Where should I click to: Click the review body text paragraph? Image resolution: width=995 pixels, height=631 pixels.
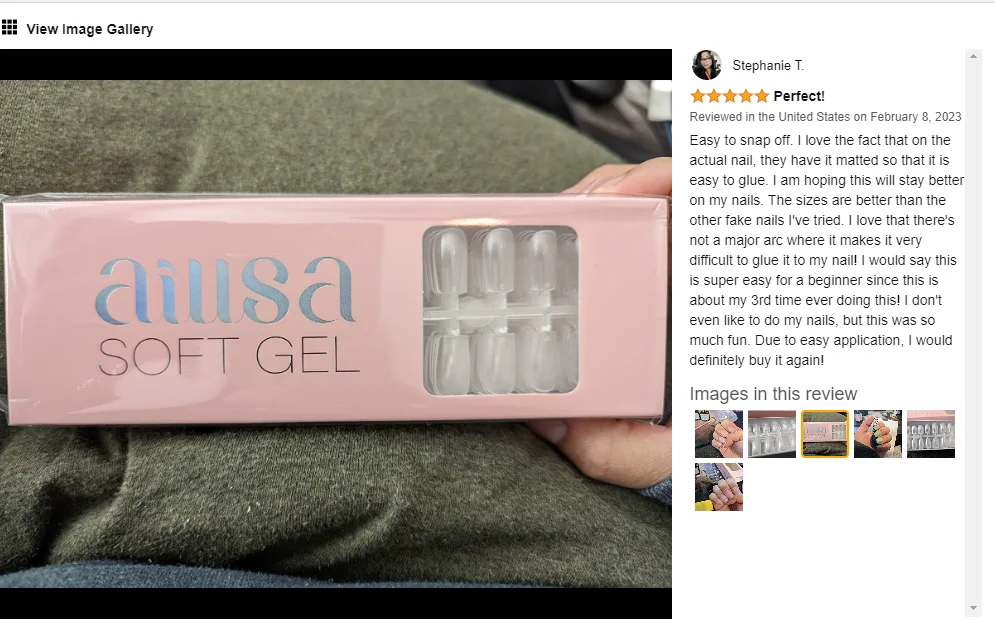pos(826,250)
